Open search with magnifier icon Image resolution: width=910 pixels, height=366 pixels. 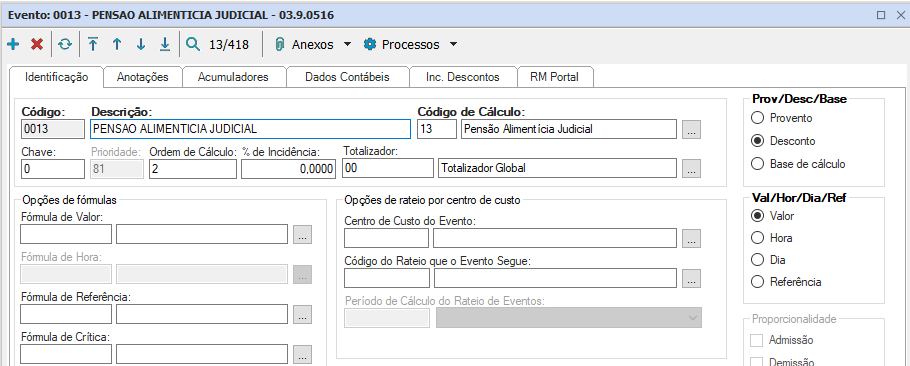[193, 44]
